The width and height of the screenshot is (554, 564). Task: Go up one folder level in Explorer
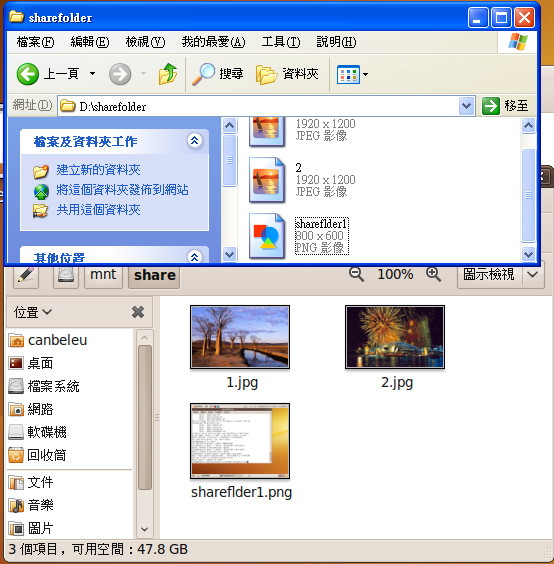click(x=168, y=74)
